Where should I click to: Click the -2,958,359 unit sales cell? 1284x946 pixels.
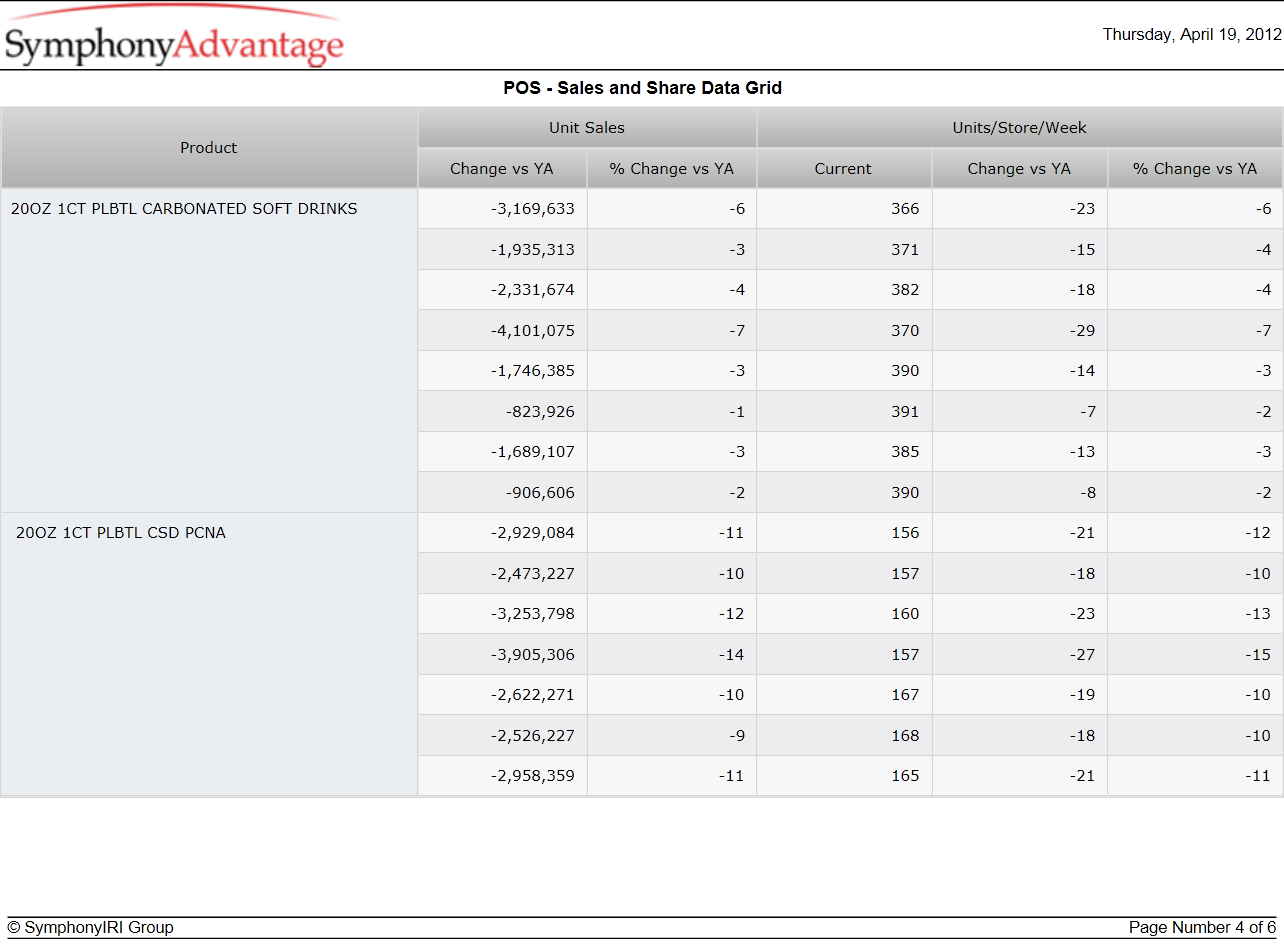pos(502,776)
